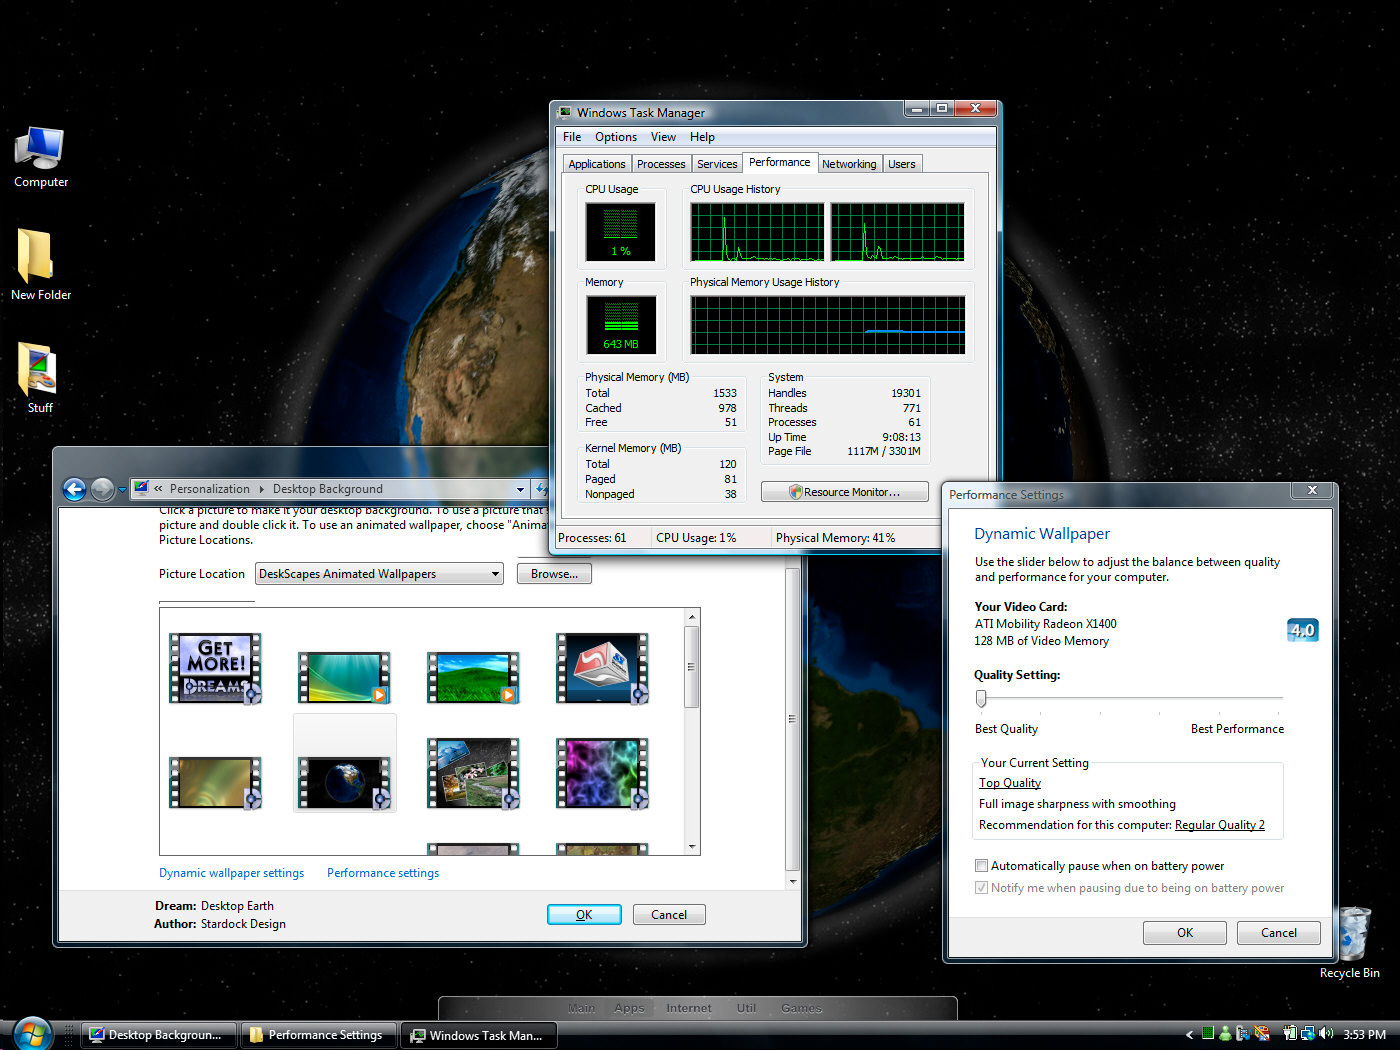
Task: Click the Back arrow in Desktop Background window
Action: (x=74, y=489)
